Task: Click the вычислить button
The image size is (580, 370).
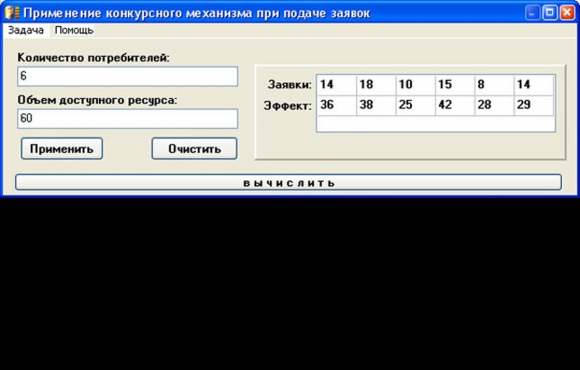Action: click(x=289, y=182)
